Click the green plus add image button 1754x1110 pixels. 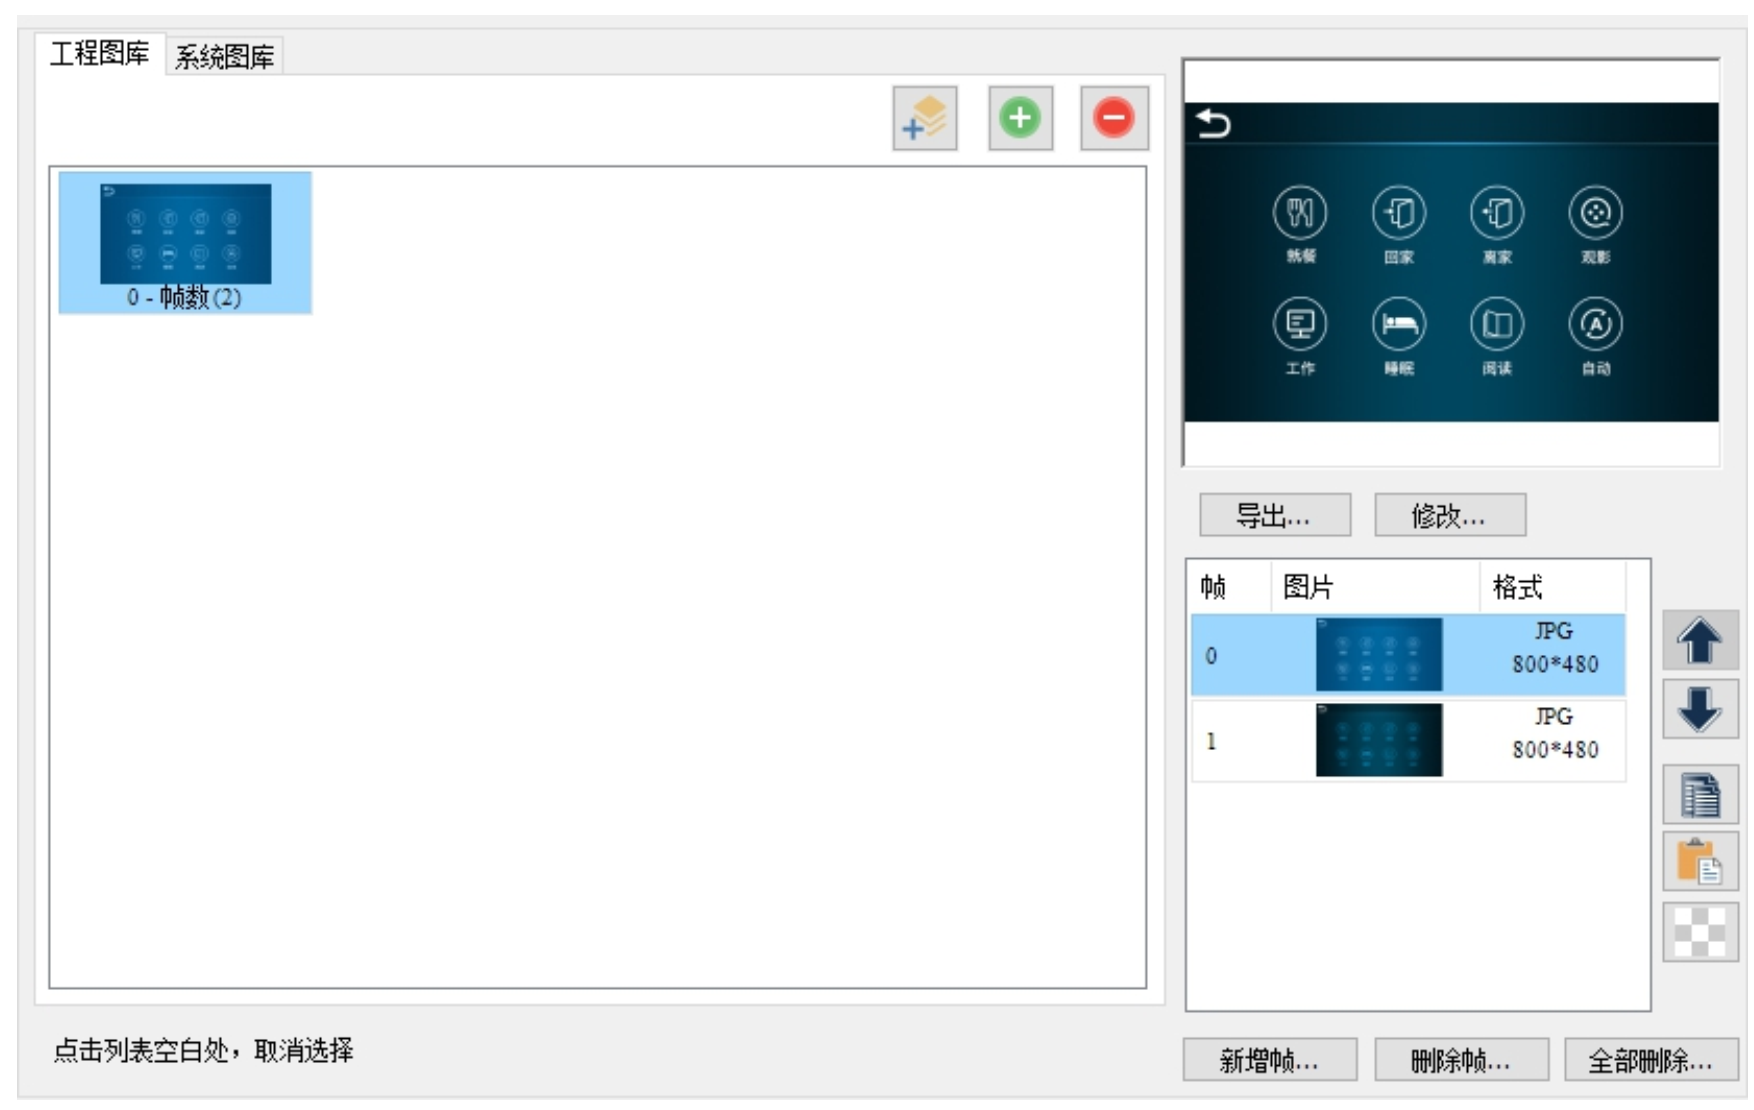click(1019, 119)
